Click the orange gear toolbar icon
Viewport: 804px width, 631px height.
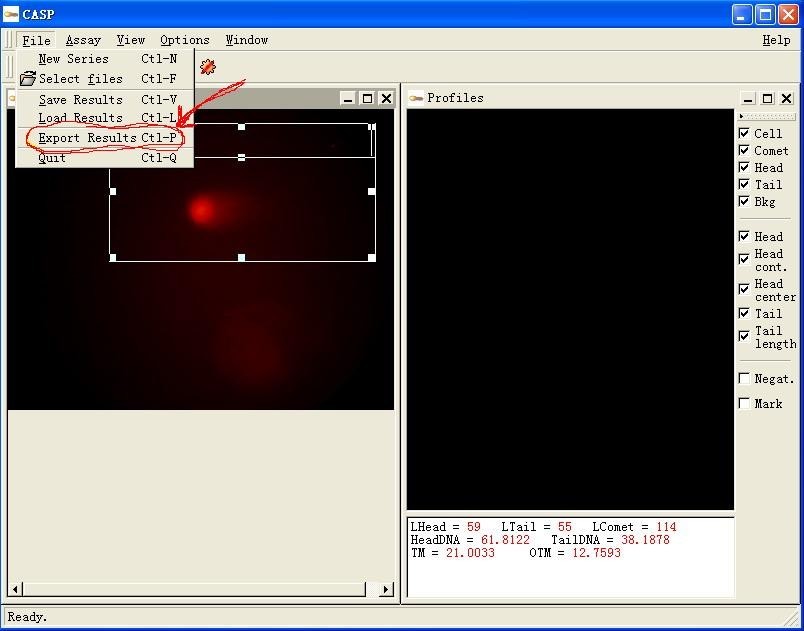(x=207, y=67)
